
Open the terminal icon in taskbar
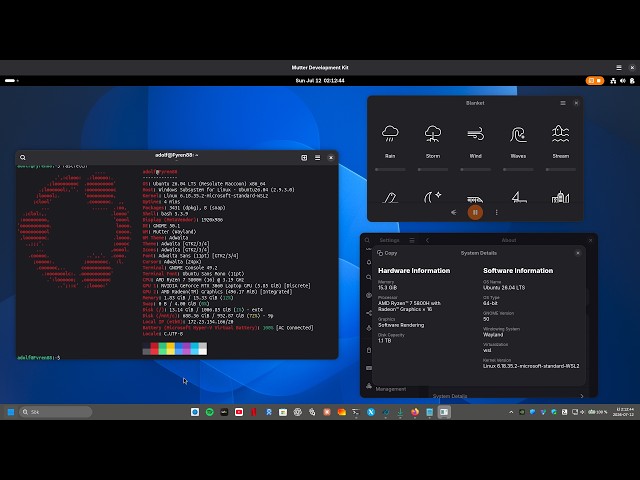click(x=356, y=412)
